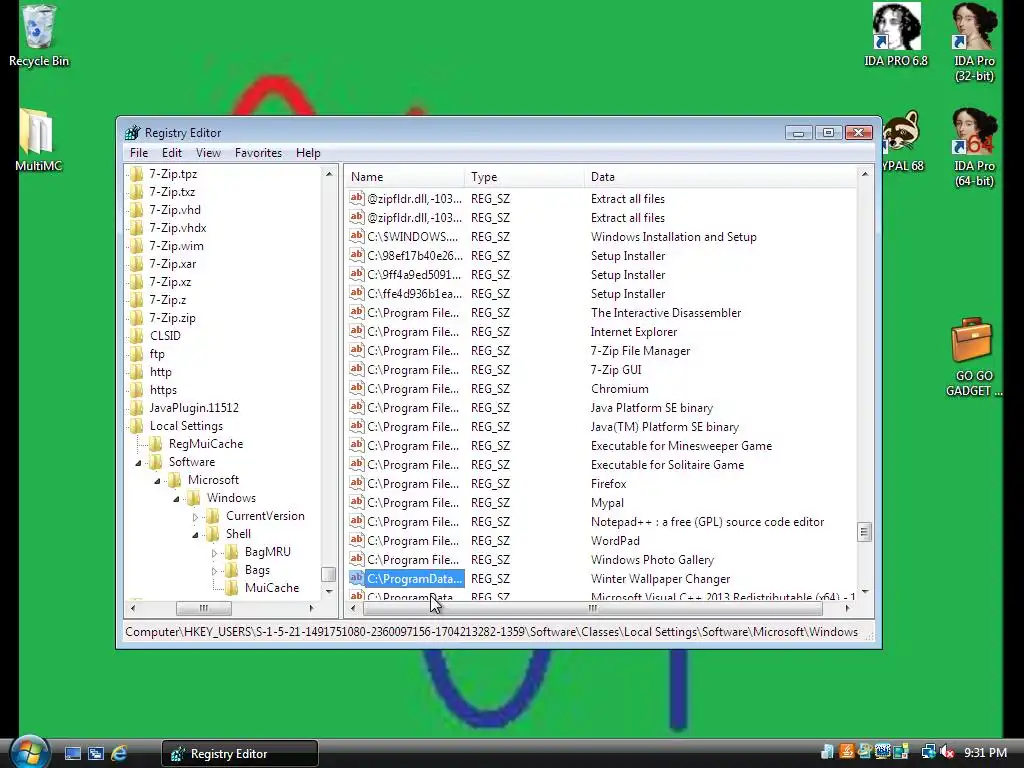Viewport: 1024px width, 768px height.
Task: Click the 9:31 PM taskbar clock
Action: click(985, 752)
